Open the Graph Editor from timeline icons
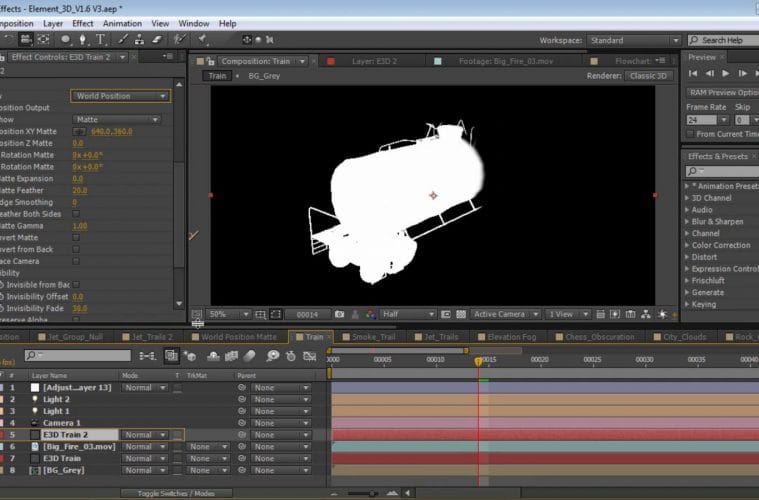This screenshot has height=500, width=759. point(309,356)
